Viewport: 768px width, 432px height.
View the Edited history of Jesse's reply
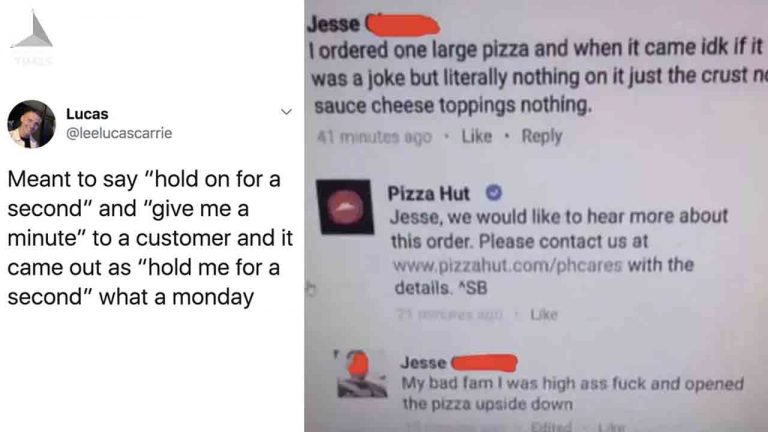pyautogui.click(x=552, y=426)
